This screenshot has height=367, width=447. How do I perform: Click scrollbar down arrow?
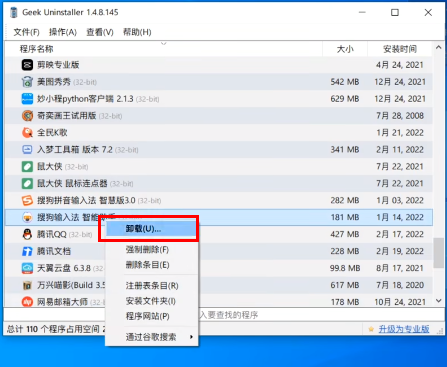tap(438, 301)
